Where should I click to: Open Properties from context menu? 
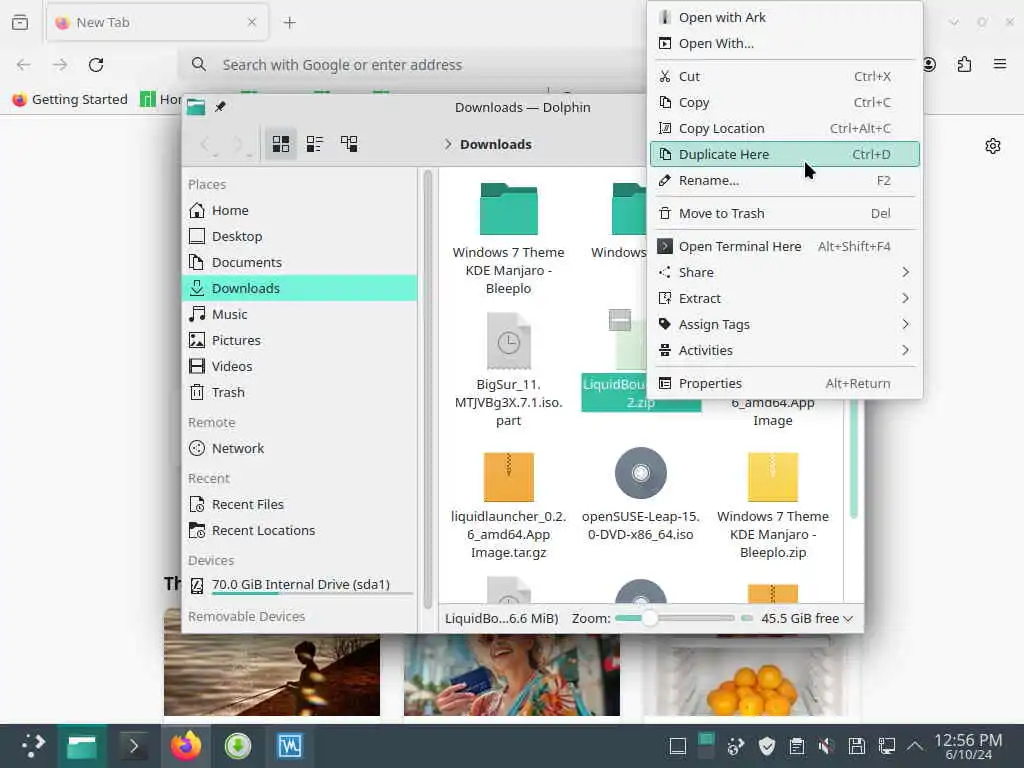pyautogui.click(x=784, y=383)
